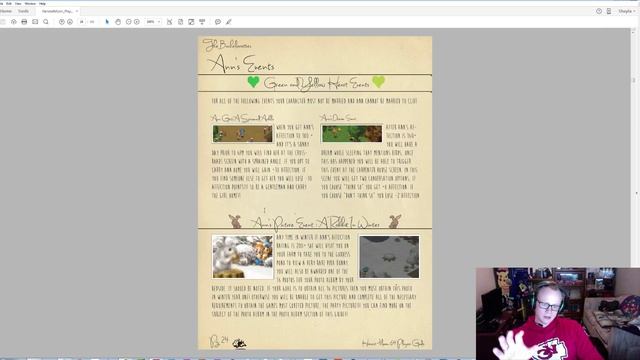Screen dimensions: 640x360
Task: Click the mobile device icon at top right
Action: (x=609, y=11)
